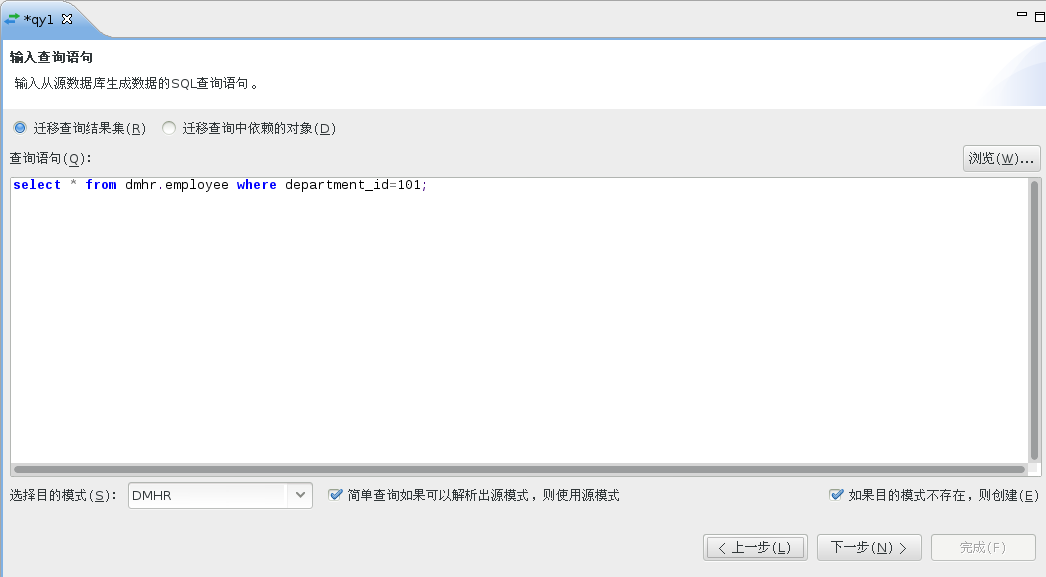Click the horizontal scrollbar of query box

pyautogui.click(x=519, y=470)
